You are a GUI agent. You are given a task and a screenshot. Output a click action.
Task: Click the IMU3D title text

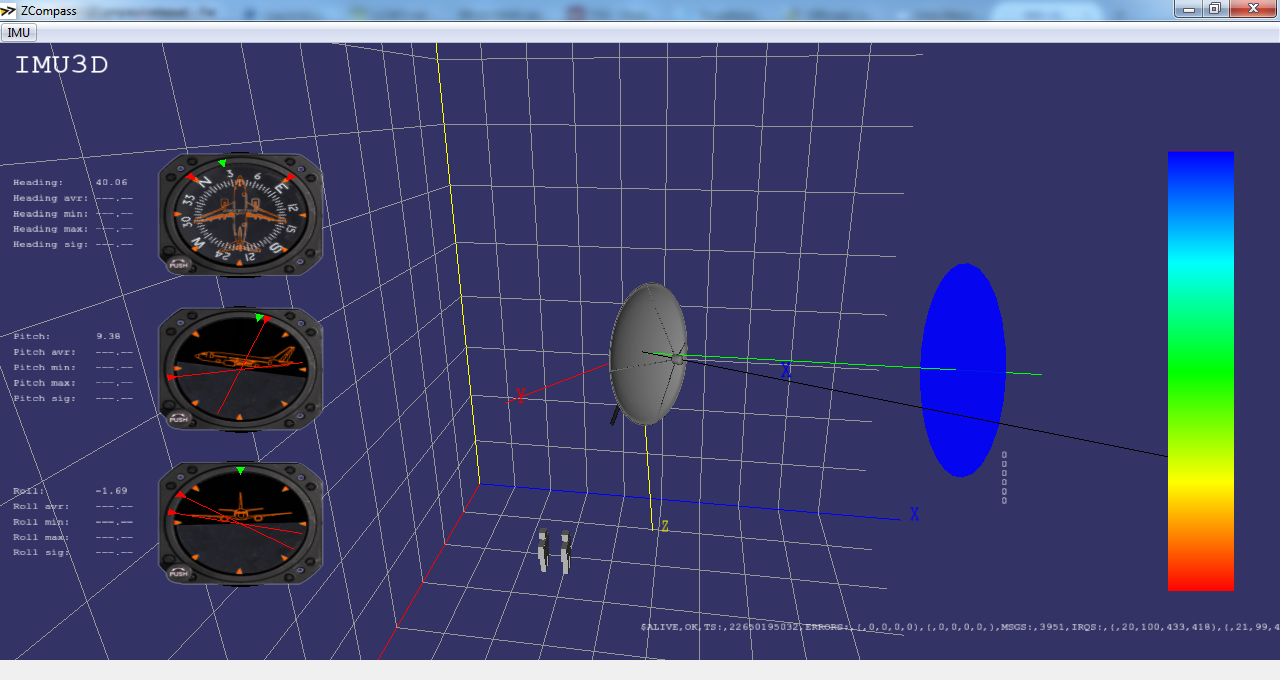point(61,66)
